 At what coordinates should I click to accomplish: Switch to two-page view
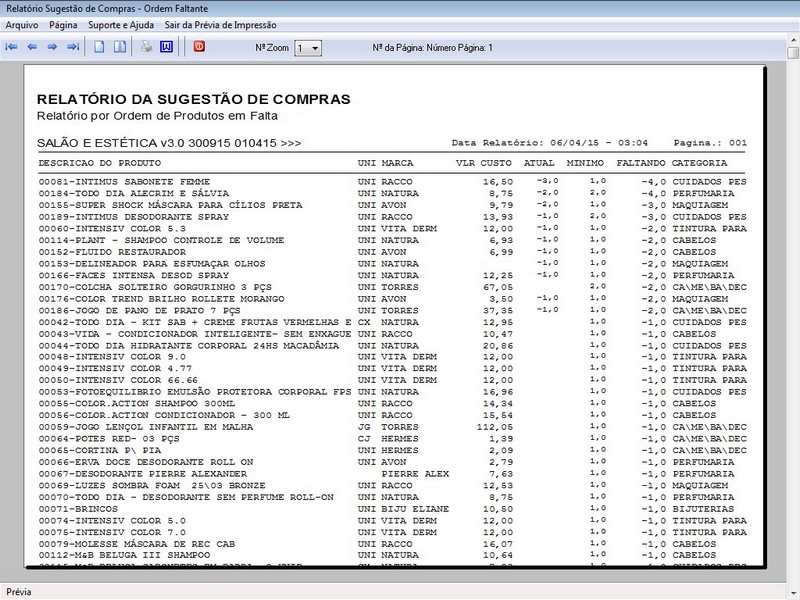coord(120,47)
